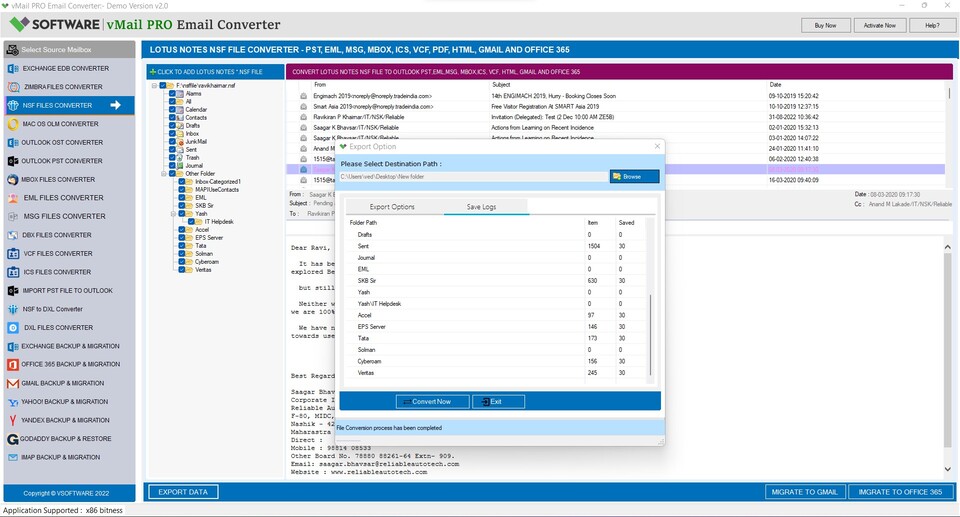Select the Journal folder in the tree
The image size is (960, 517).
click(194, 166)
